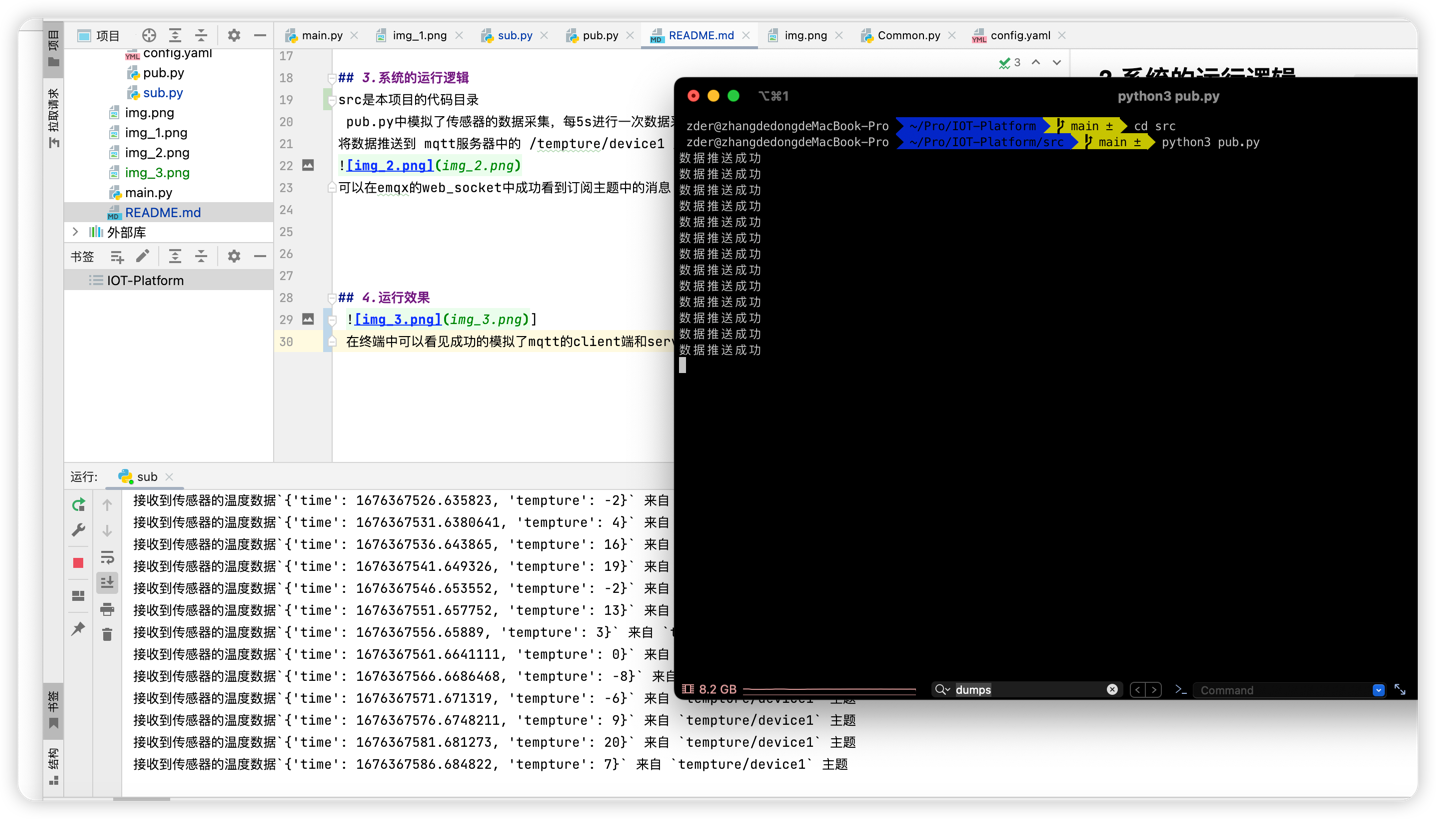Expand all in the bookmarks panel toolbar

click(x=175, y=257)
